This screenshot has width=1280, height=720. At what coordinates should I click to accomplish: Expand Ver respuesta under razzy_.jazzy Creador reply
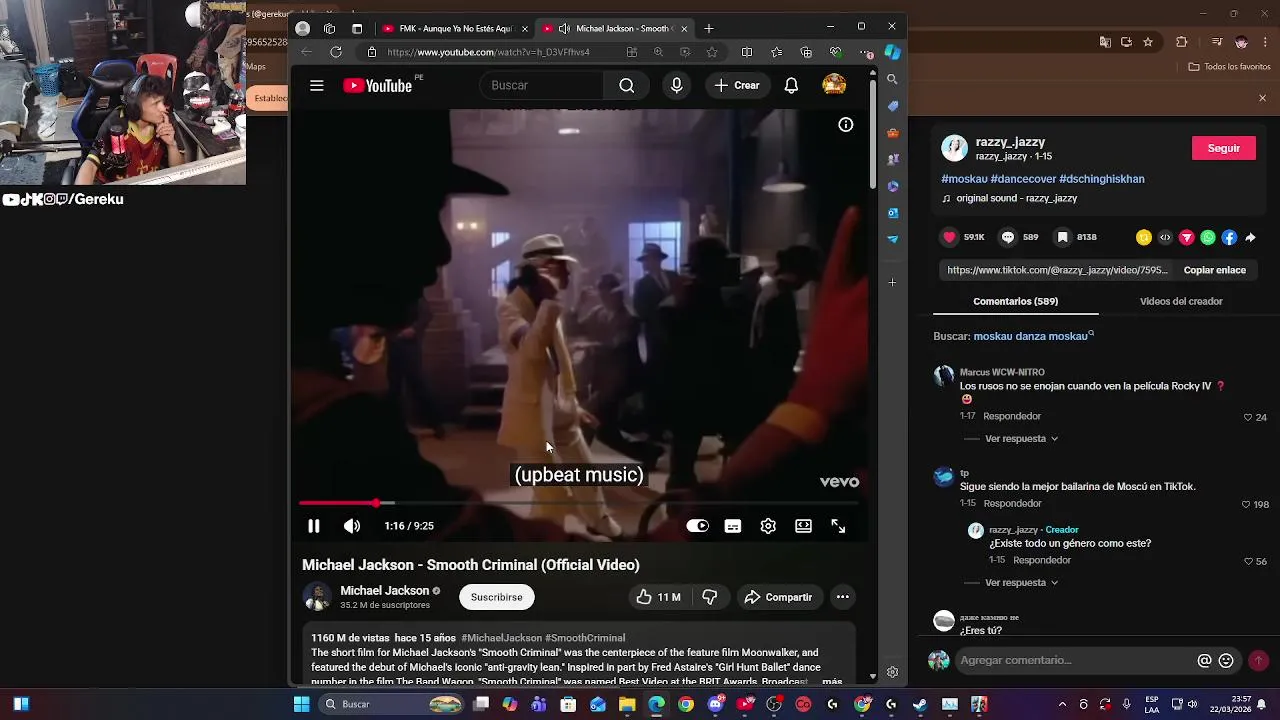pos(1021,583)
